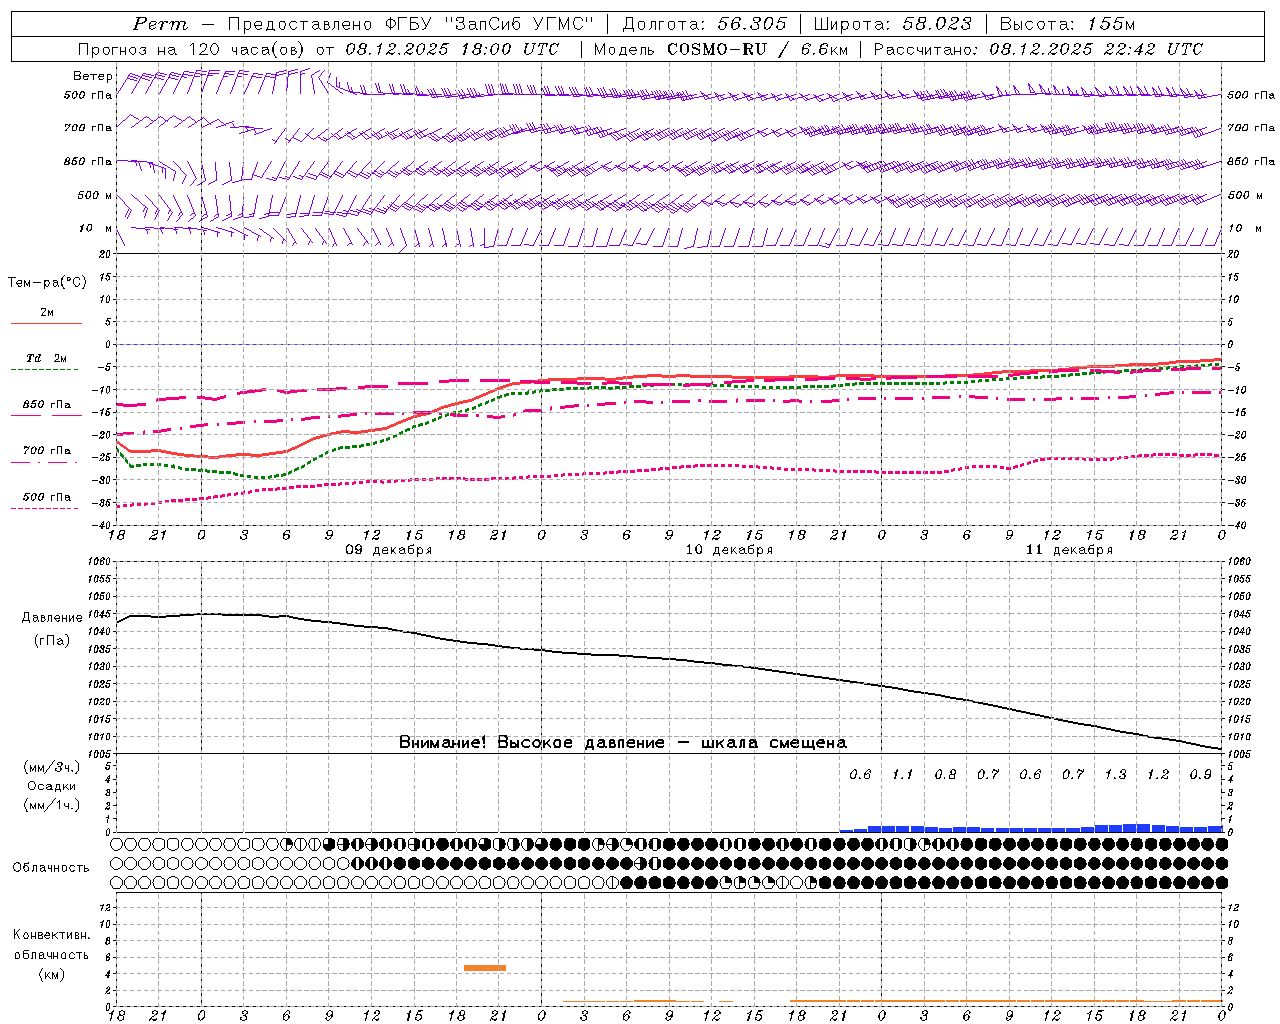Click the "09 декабря" date label
Image resolution: width=1280 pixels, height=1024 pixels.
[389, 550]
